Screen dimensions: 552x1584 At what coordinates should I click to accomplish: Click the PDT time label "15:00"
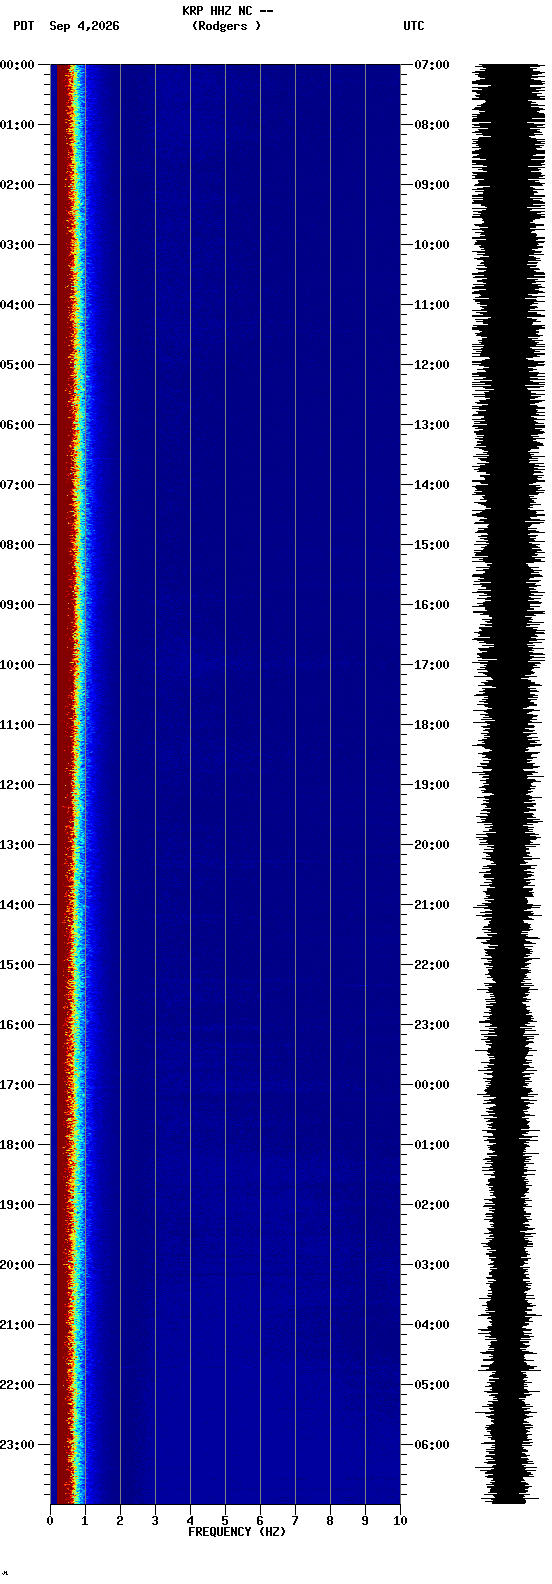coord(17,965)
